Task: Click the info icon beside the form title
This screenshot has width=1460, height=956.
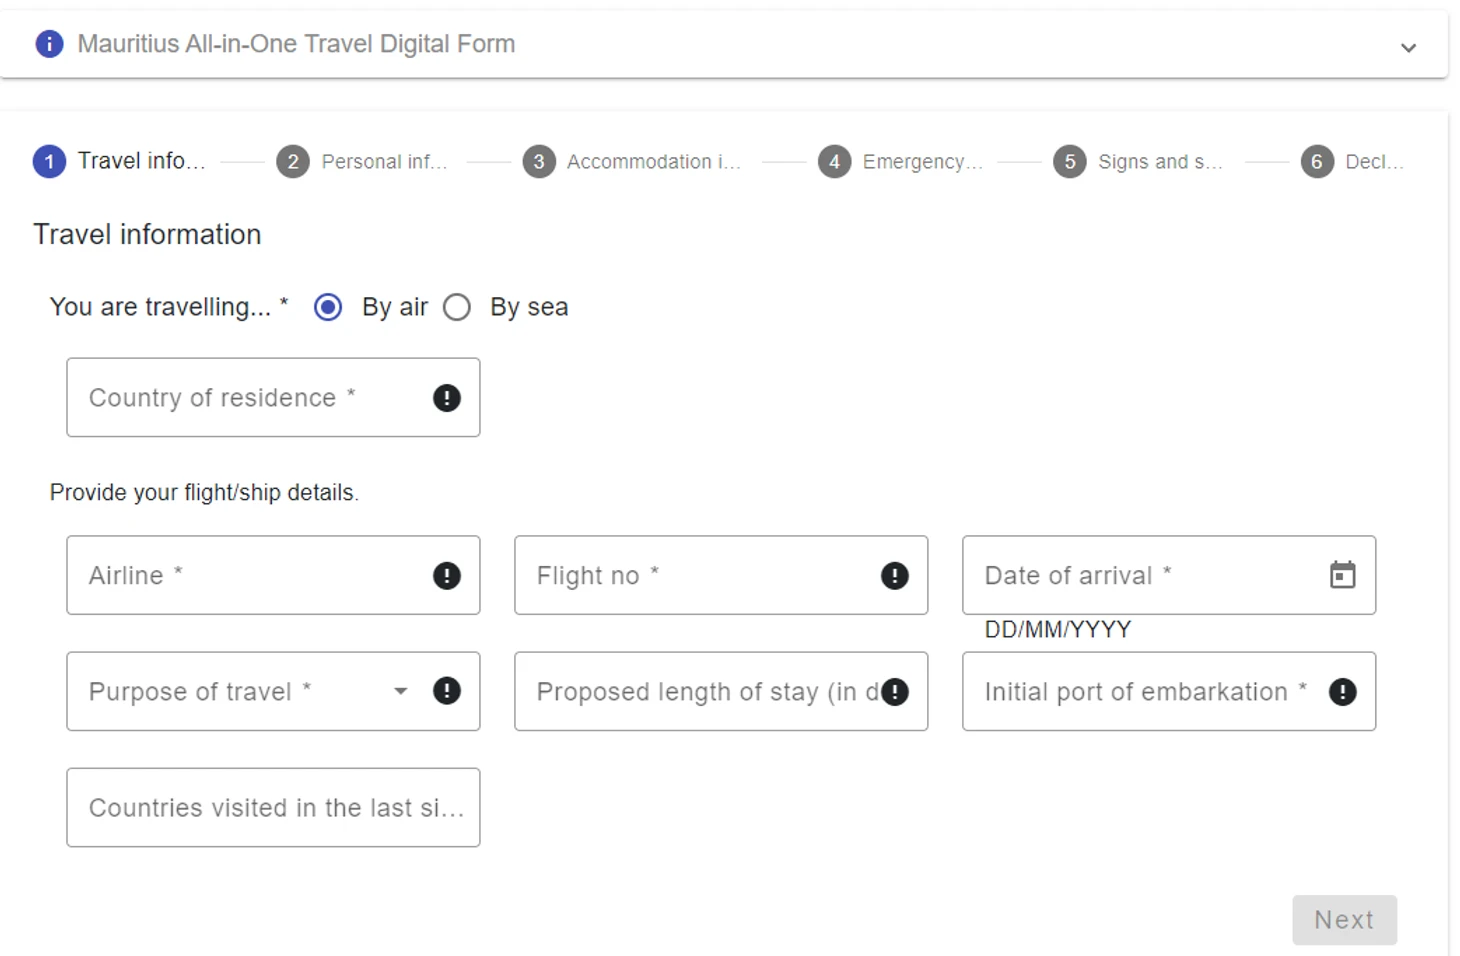Action: pyautogui.click(x=49, y=44)
